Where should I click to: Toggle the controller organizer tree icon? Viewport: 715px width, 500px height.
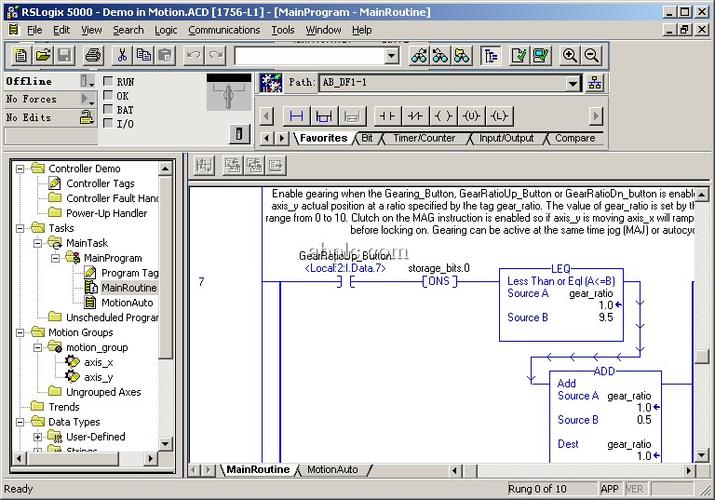[x=491, y=56]
